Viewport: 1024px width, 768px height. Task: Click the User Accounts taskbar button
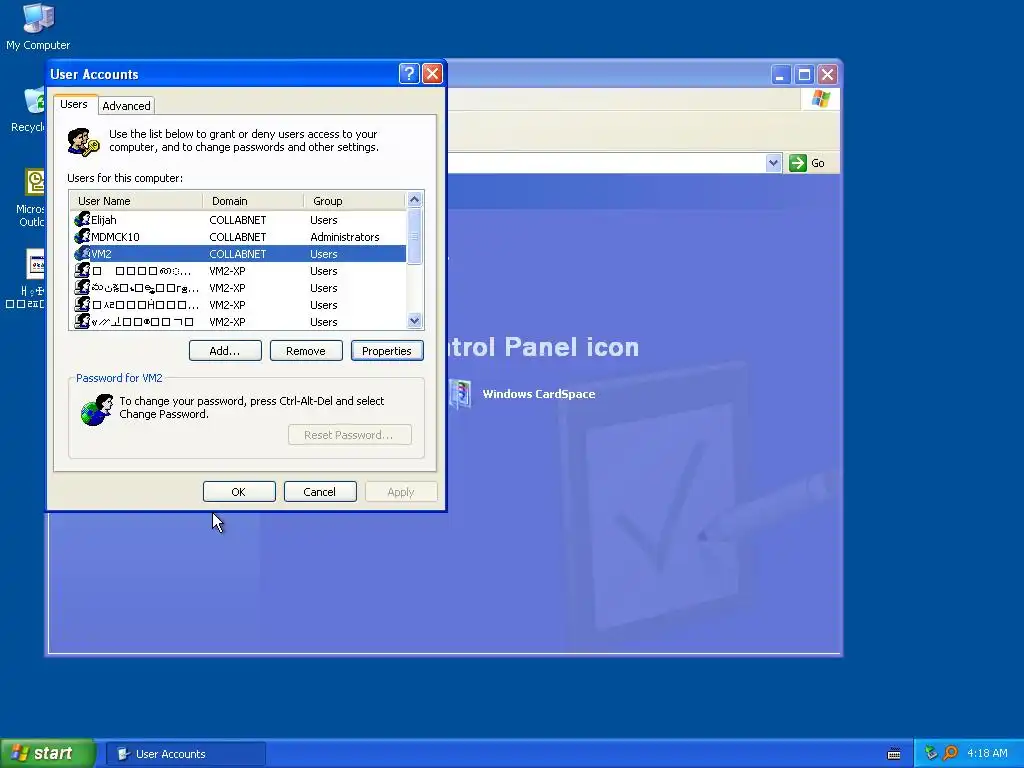pyautogui.click(x=186, y=754)
